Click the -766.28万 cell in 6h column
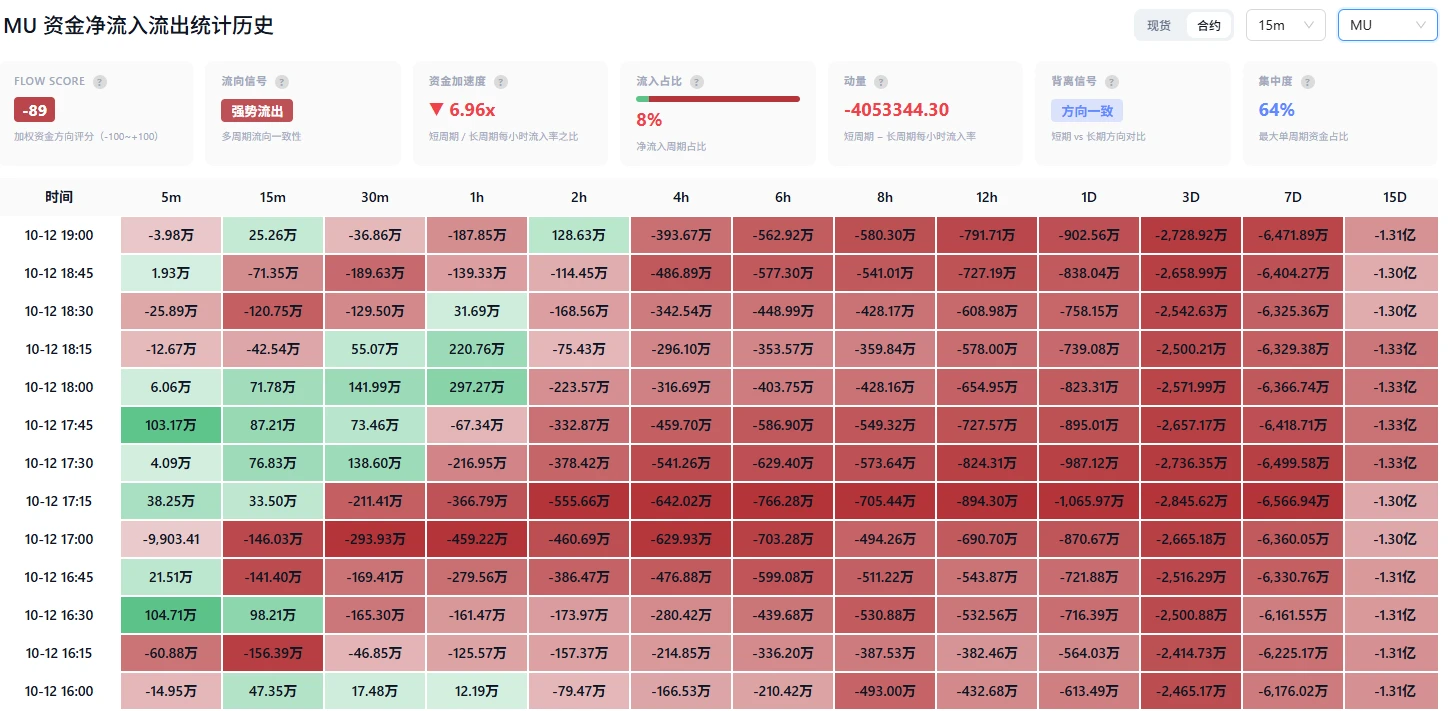The image size is (1456, 711). coord(783,501)
